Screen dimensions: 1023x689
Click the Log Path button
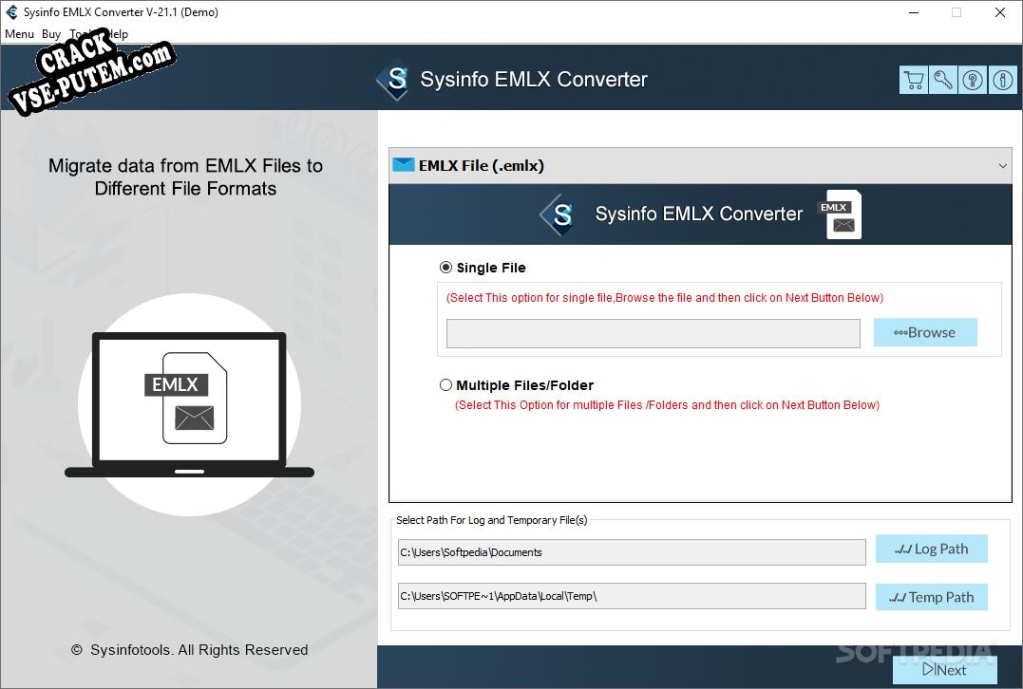tap(931, 549)
